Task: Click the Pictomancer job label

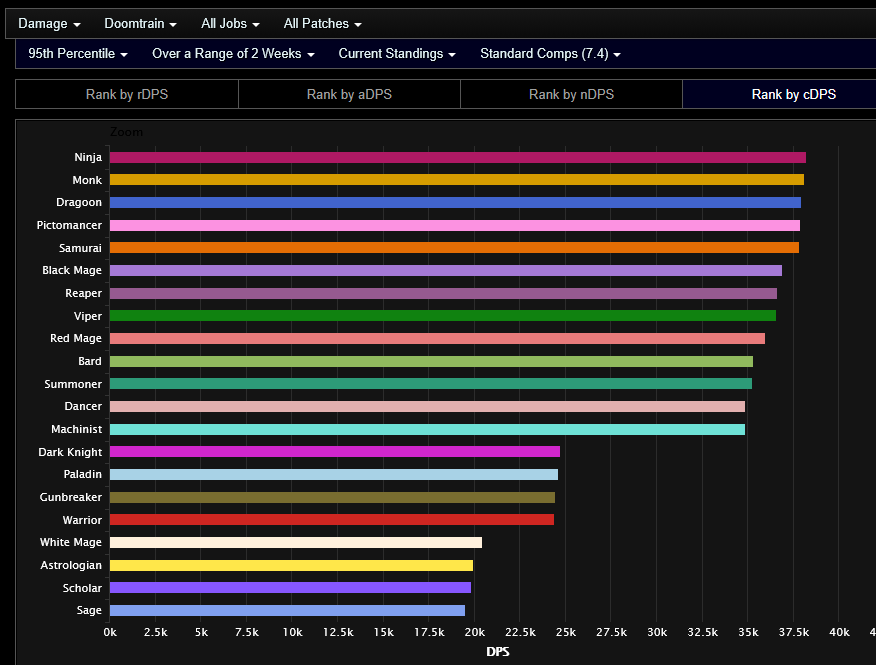Action: [x=69, y=225]
